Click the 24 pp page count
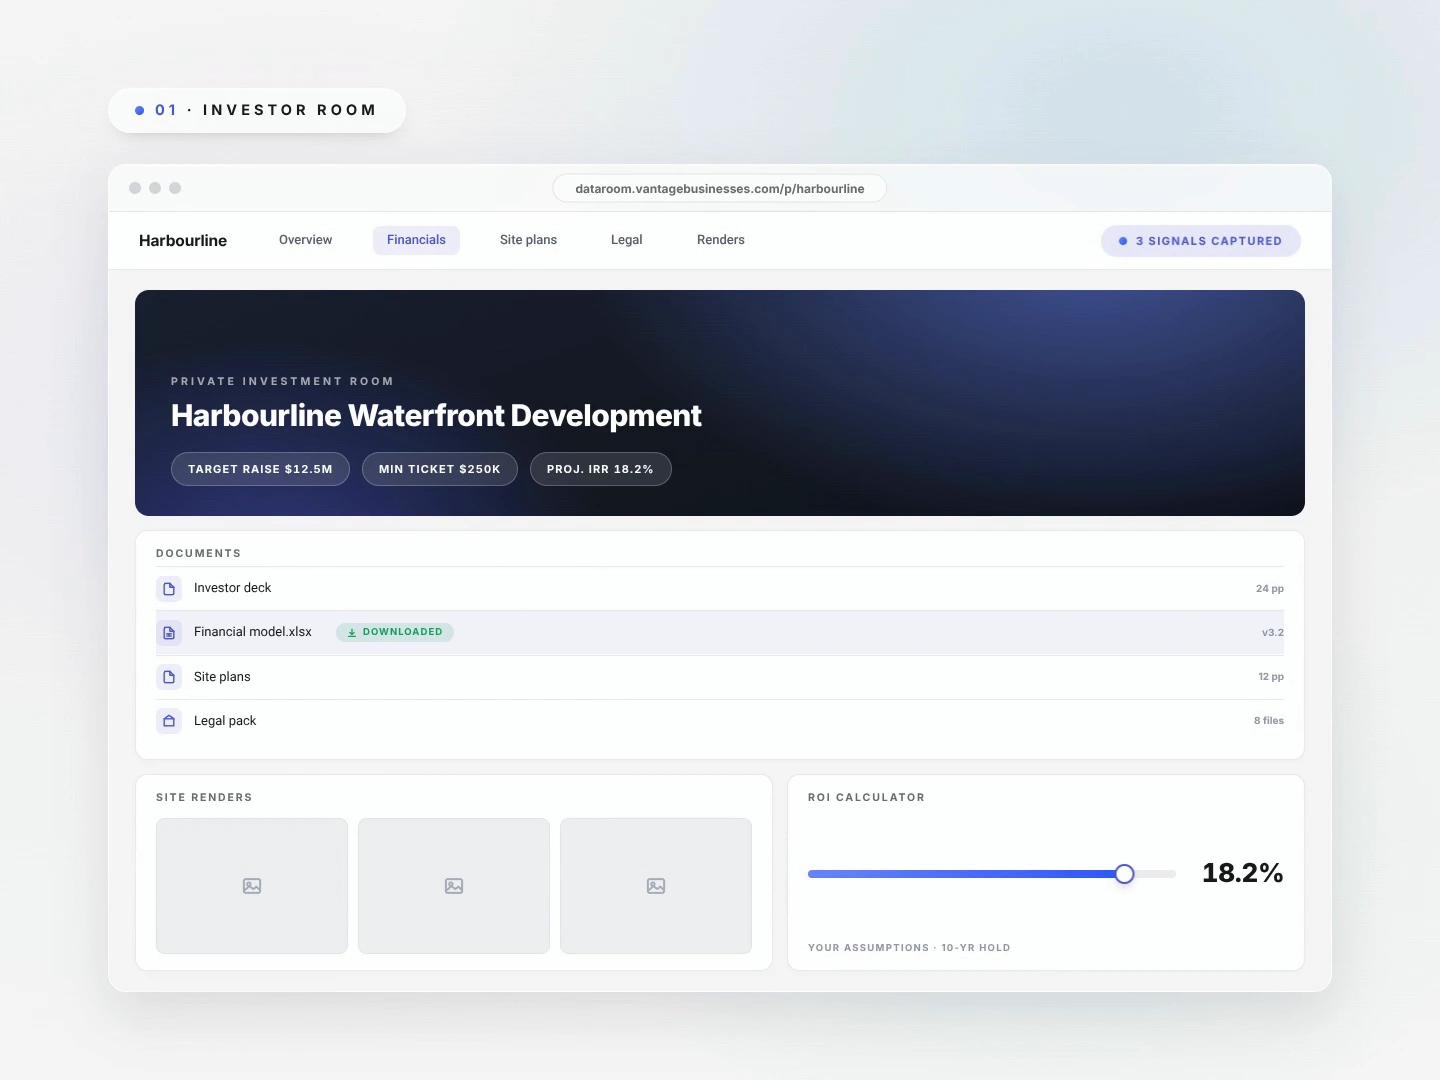The image size is (1440, 1080). (x=1270, y=589)
